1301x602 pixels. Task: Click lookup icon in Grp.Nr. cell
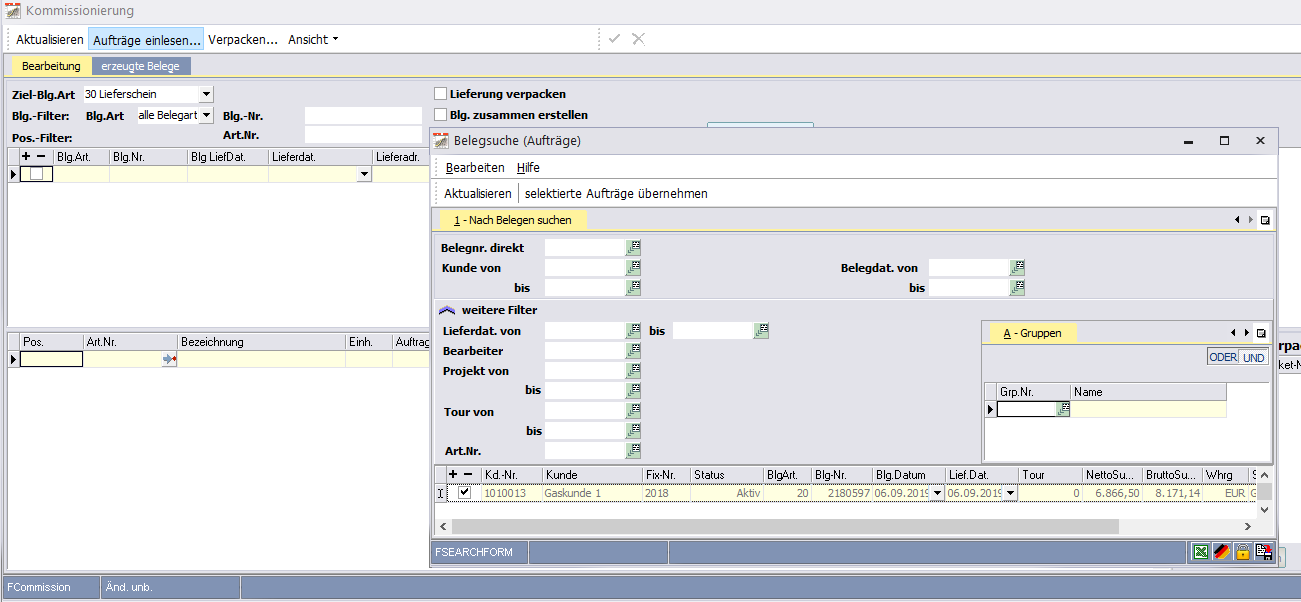click(1063, 409)
